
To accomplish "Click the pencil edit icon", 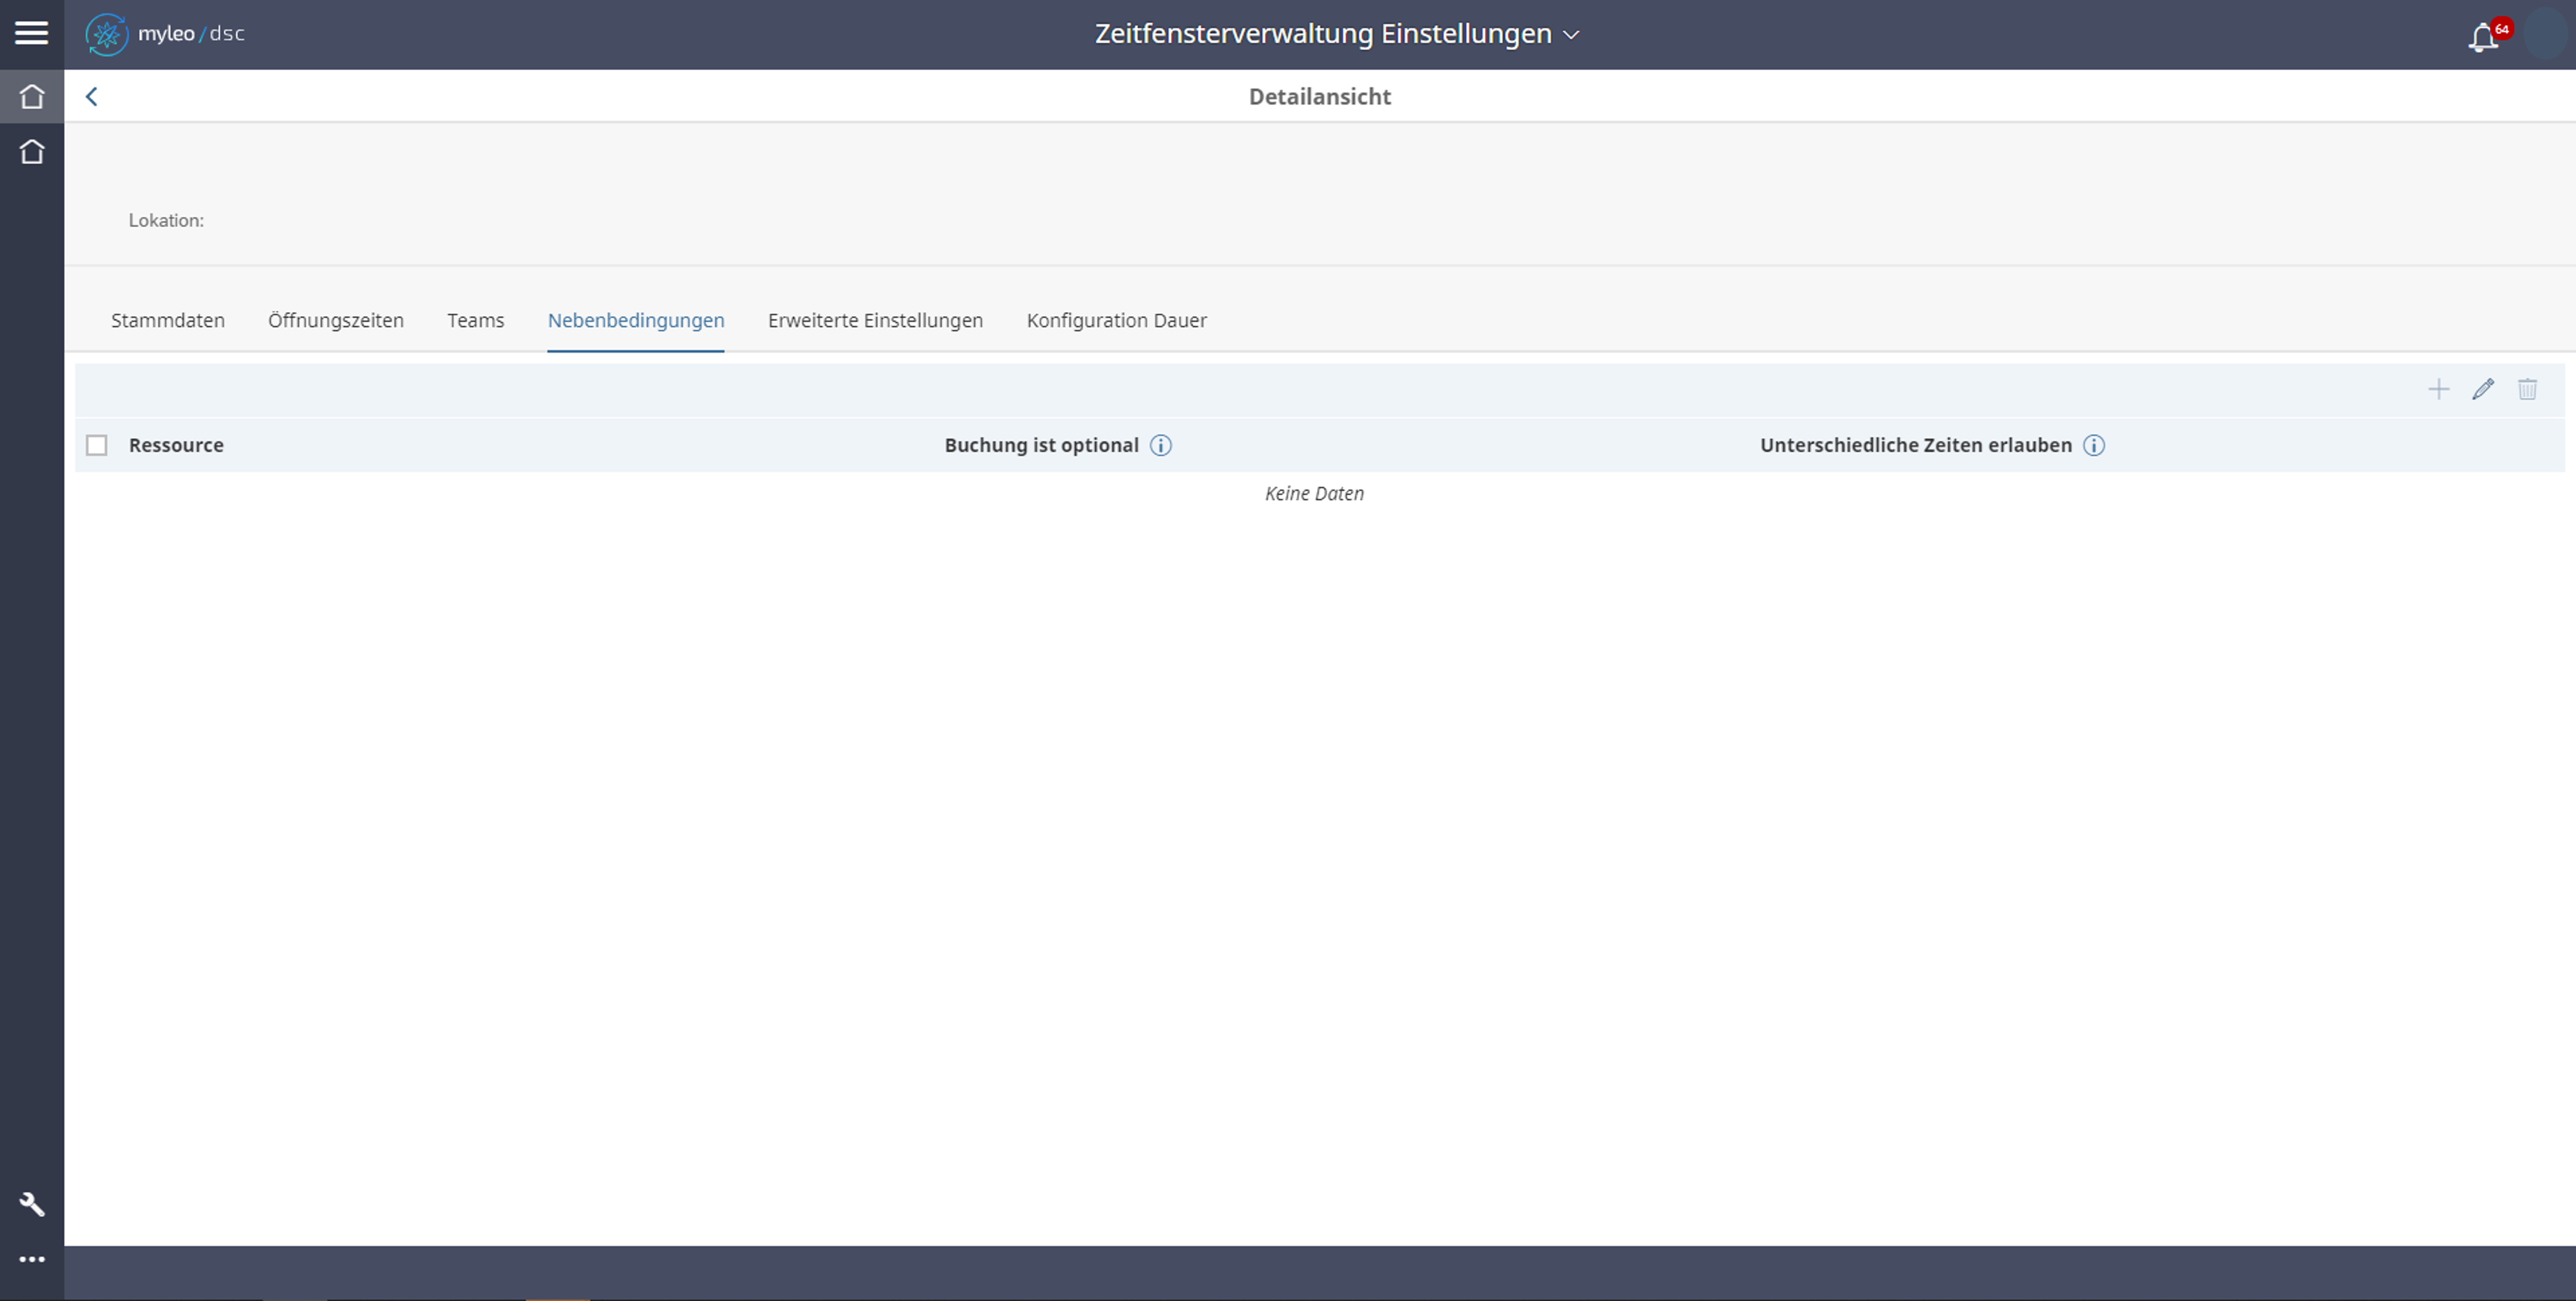I will [2483, 390].
